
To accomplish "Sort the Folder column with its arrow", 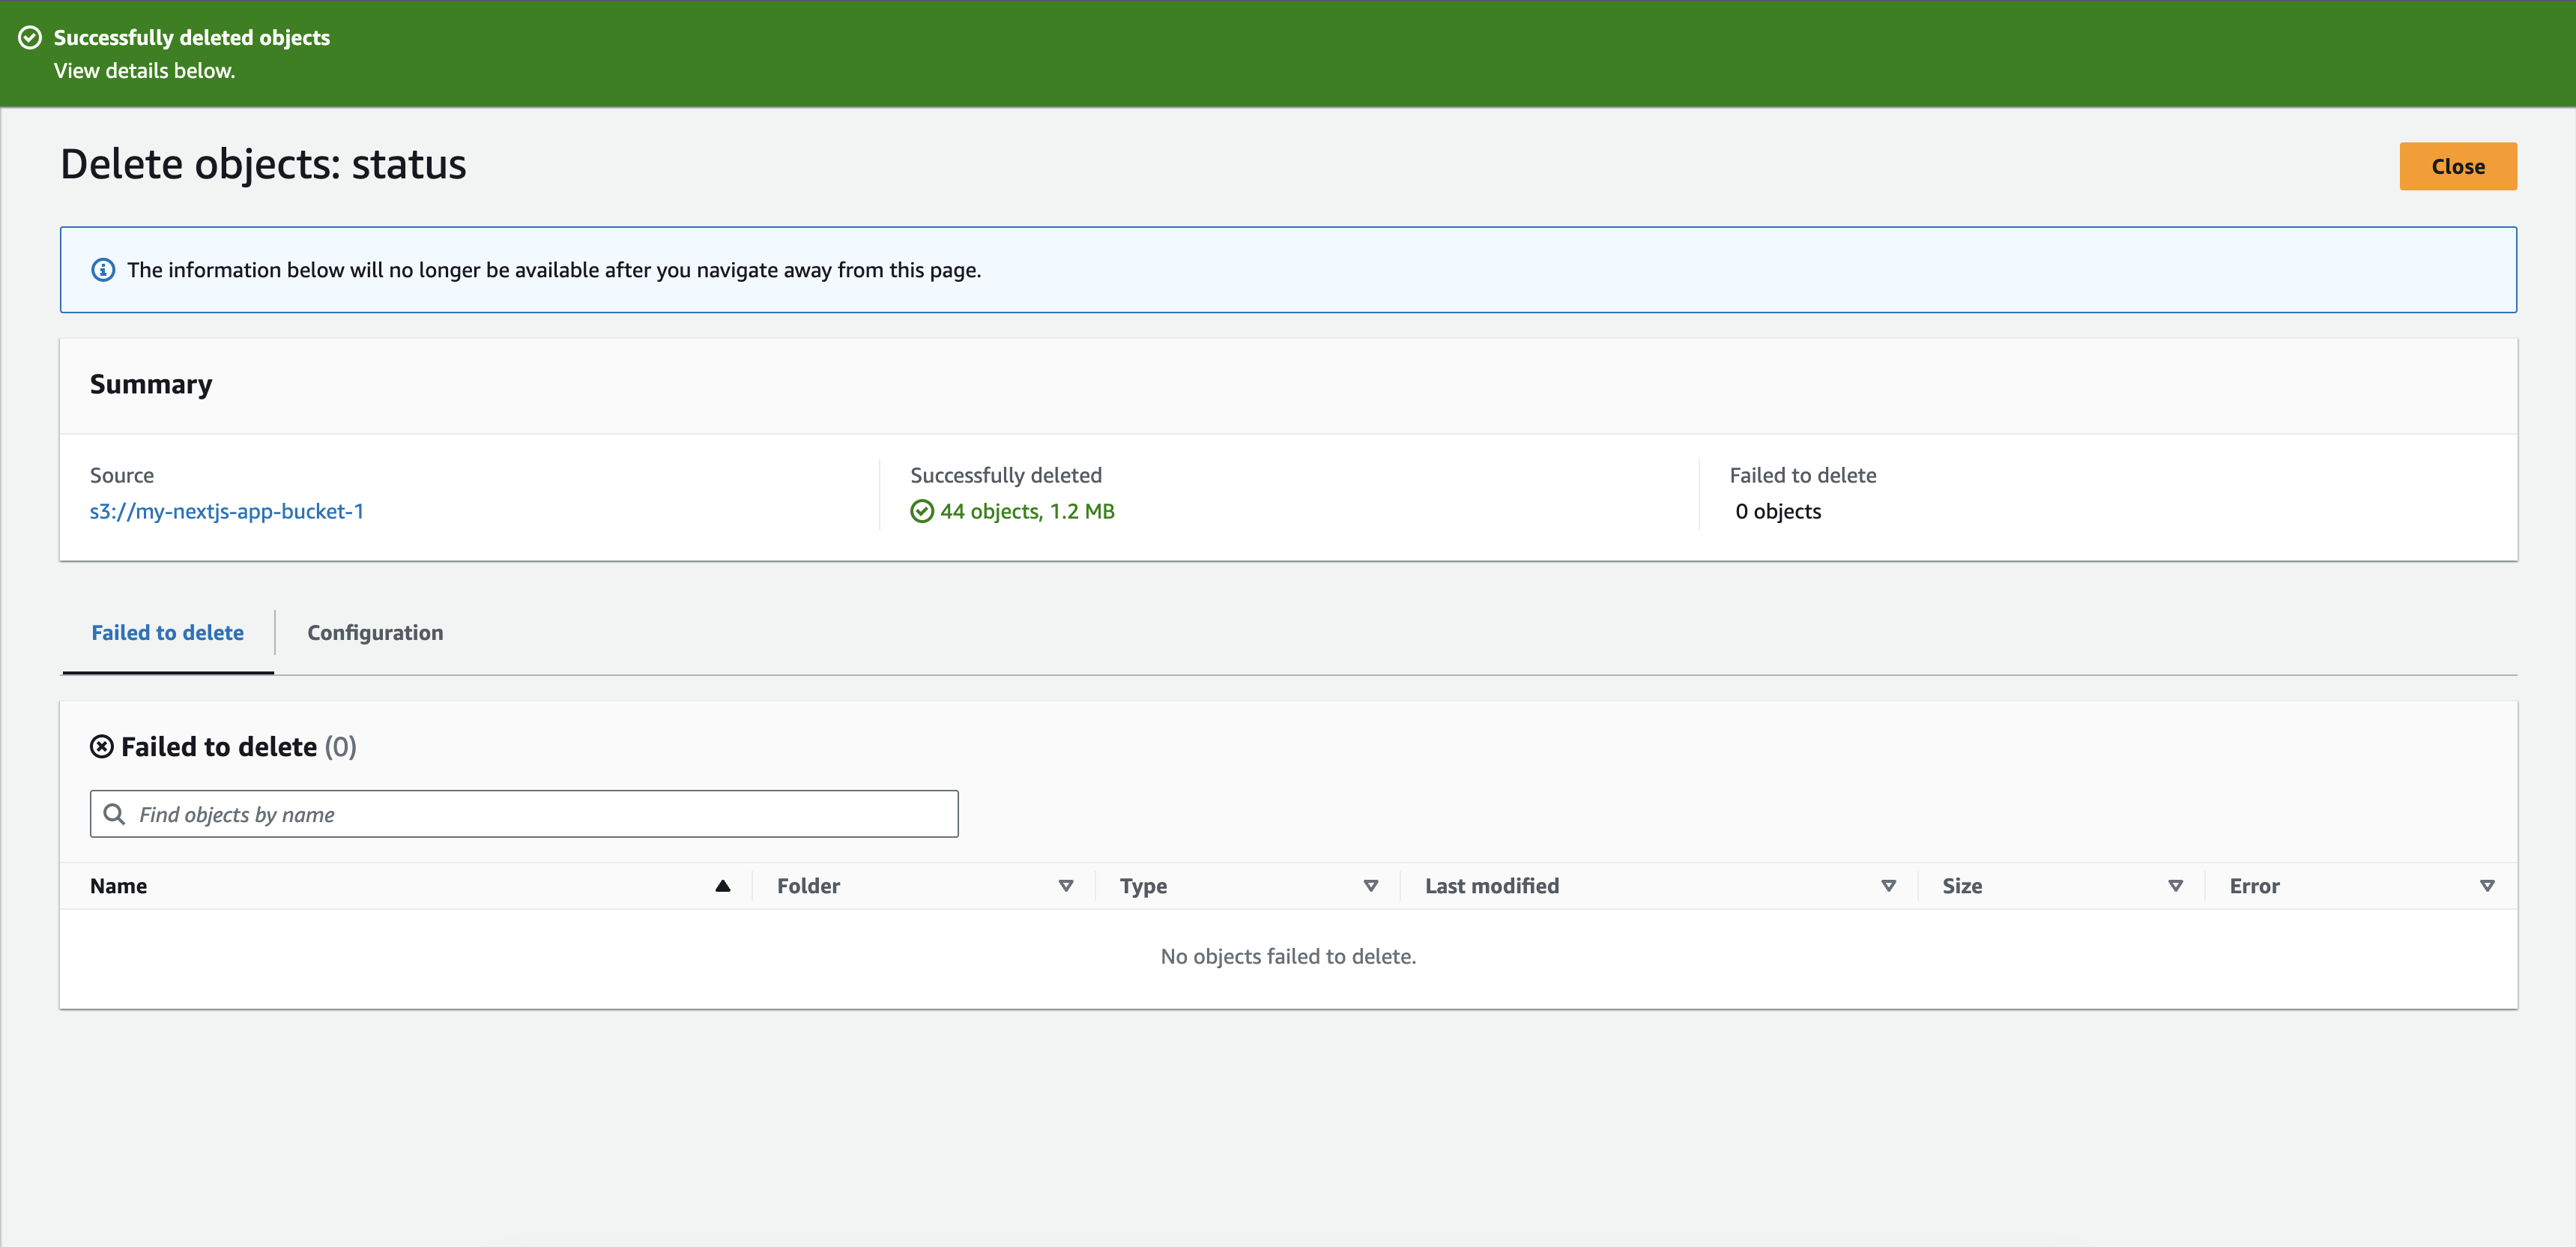I will tap(1066, 886).
